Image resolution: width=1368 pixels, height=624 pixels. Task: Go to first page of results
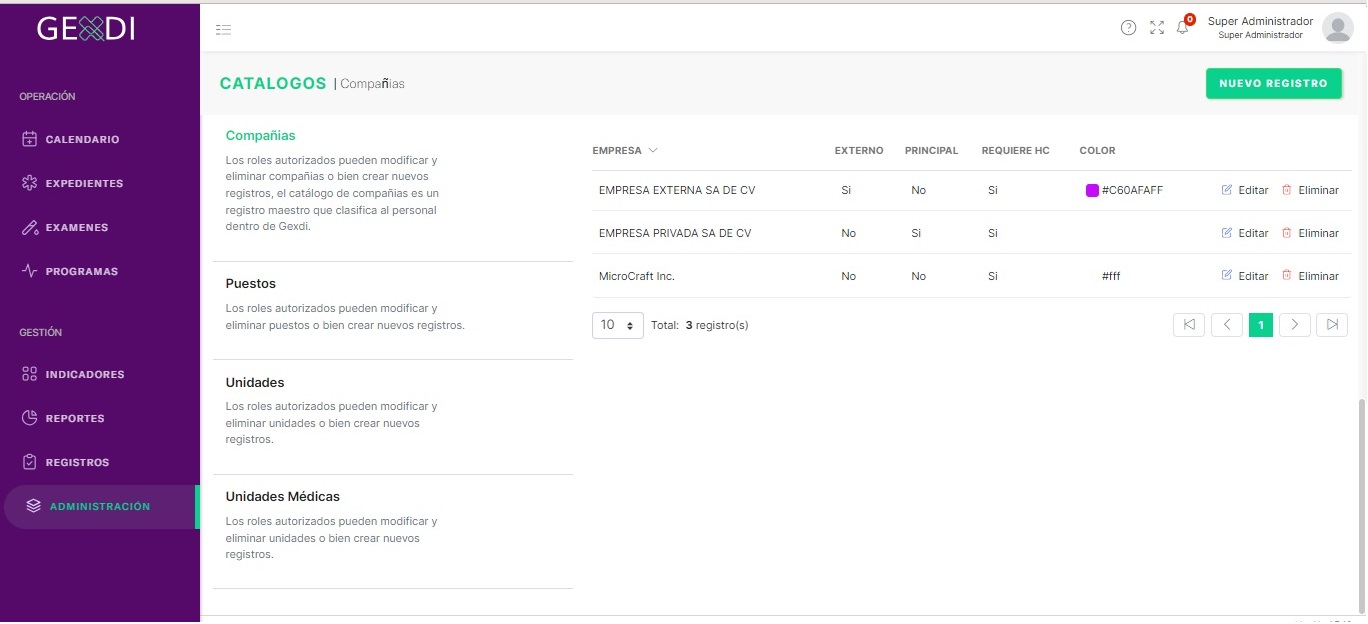[1188, 325]
